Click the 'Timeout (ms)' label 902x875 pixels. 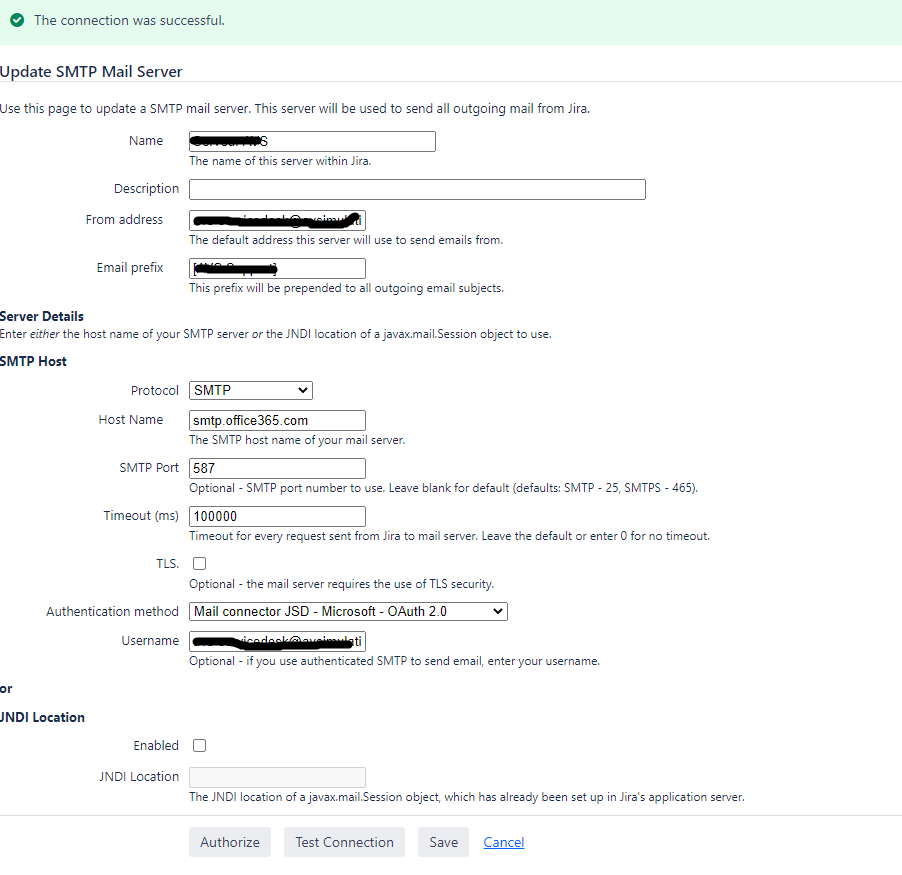[141, 515]
